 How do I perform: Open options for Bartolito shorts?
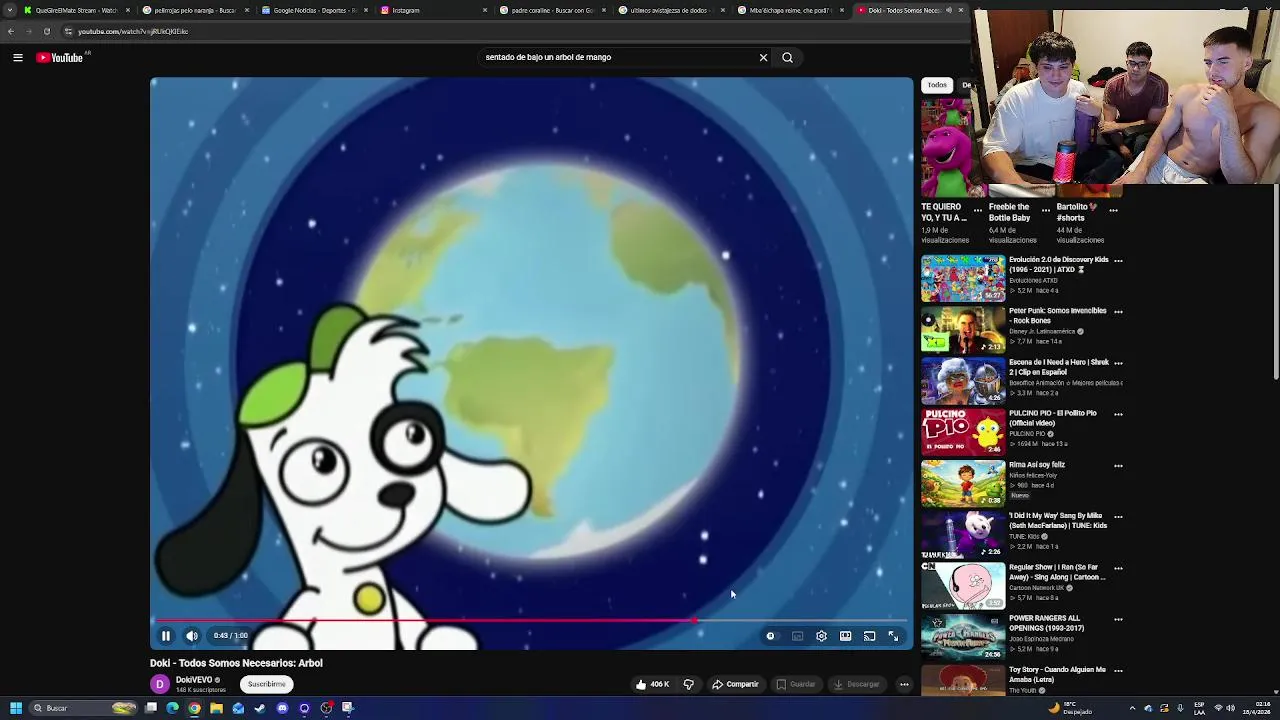pyautogui.click(x=1113, y=211)
